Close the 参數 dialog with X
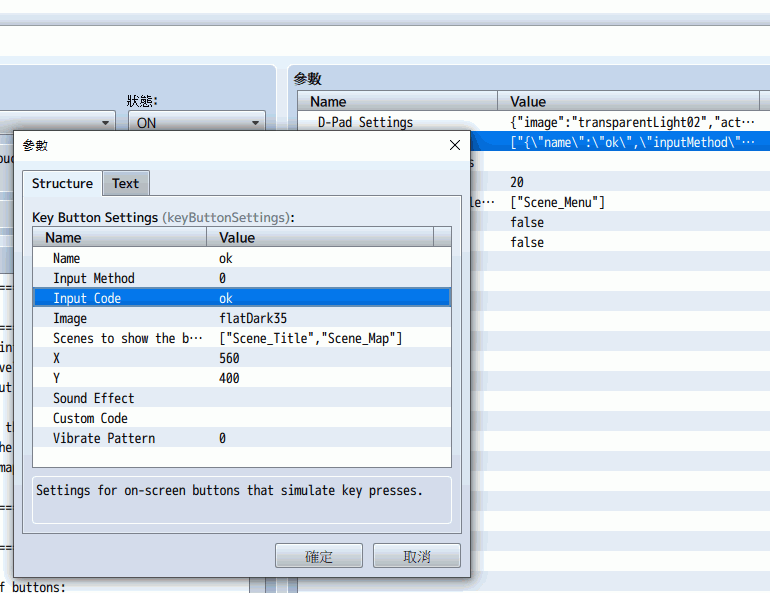Image resolution: width=770 pixels, height=593 pixels. 455,145
